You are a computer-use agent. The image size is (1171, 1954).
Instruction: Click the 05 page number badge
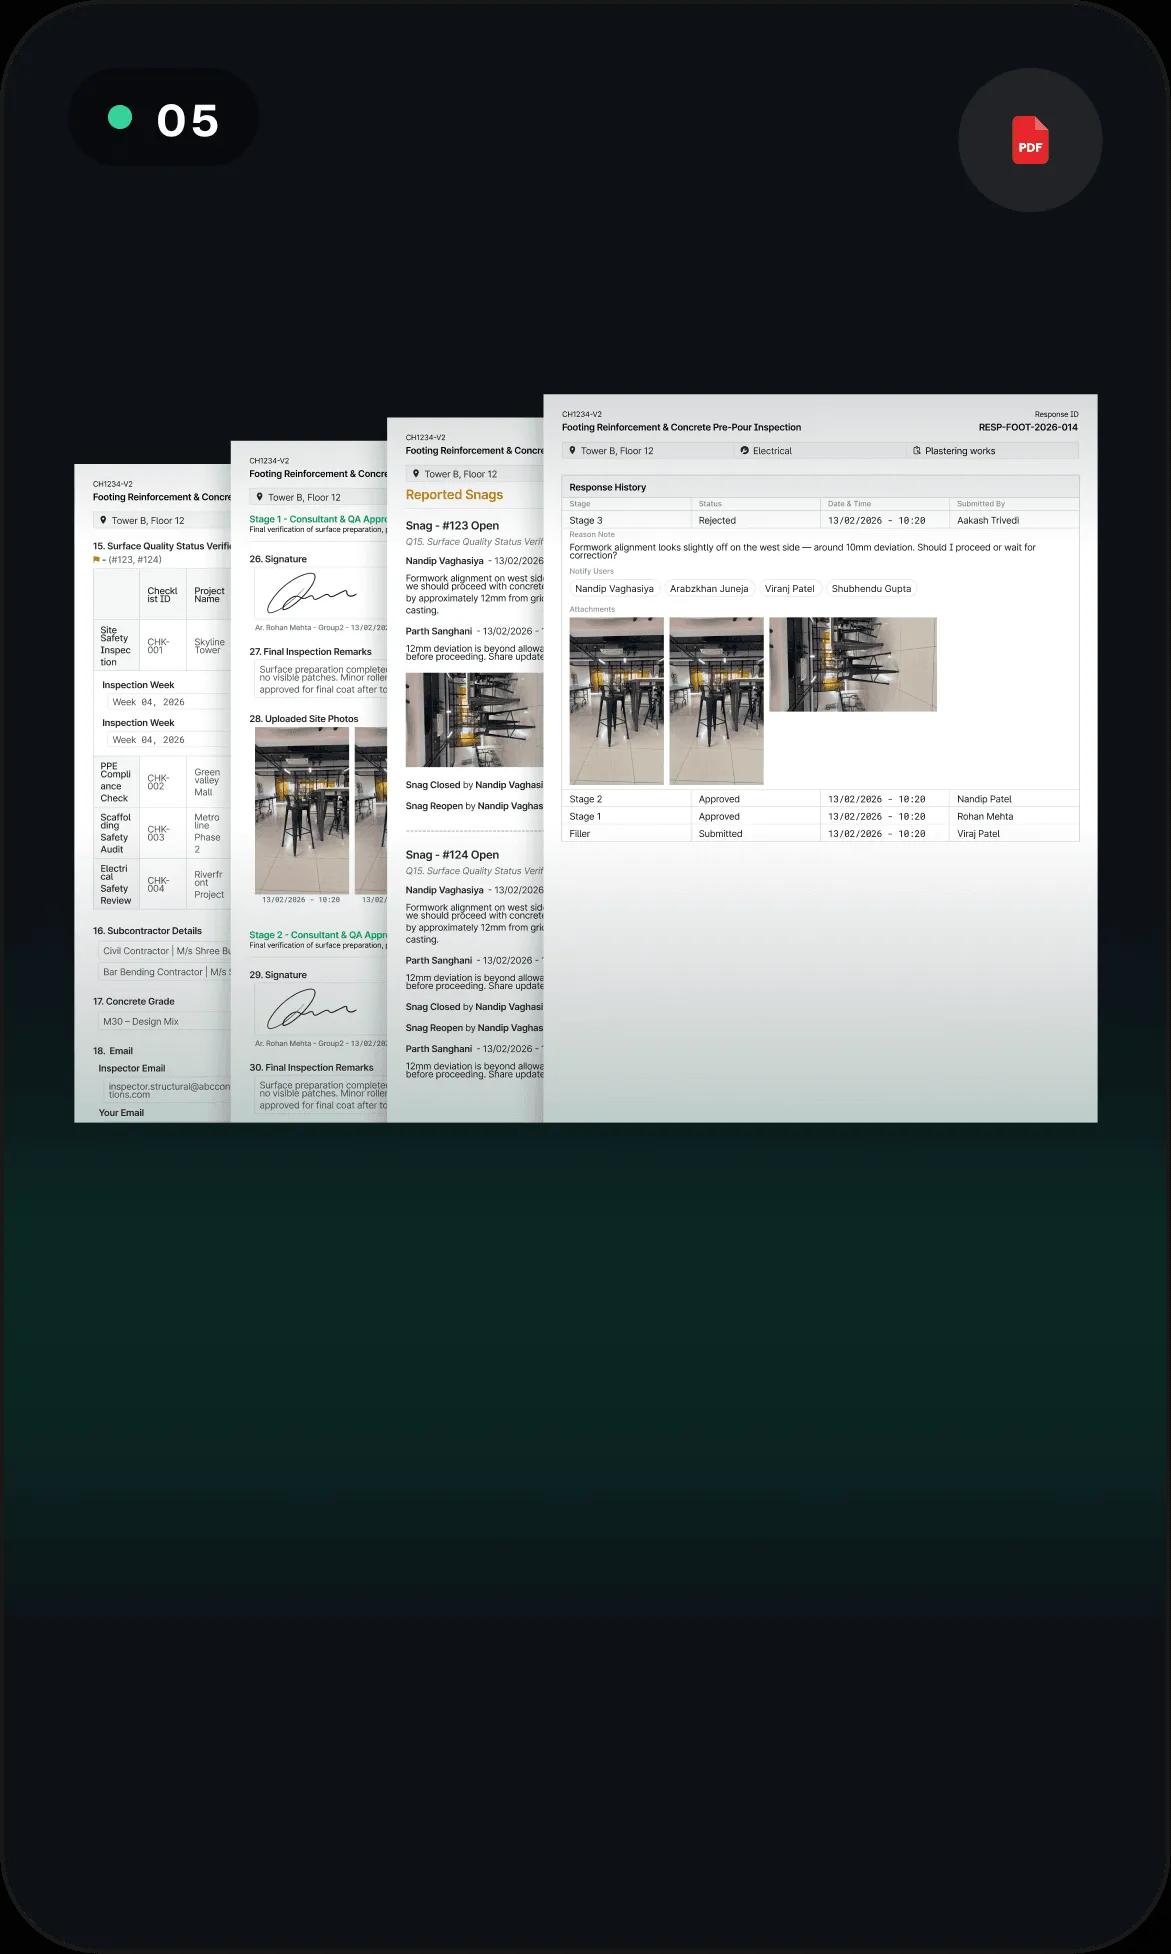click(163, 118)
